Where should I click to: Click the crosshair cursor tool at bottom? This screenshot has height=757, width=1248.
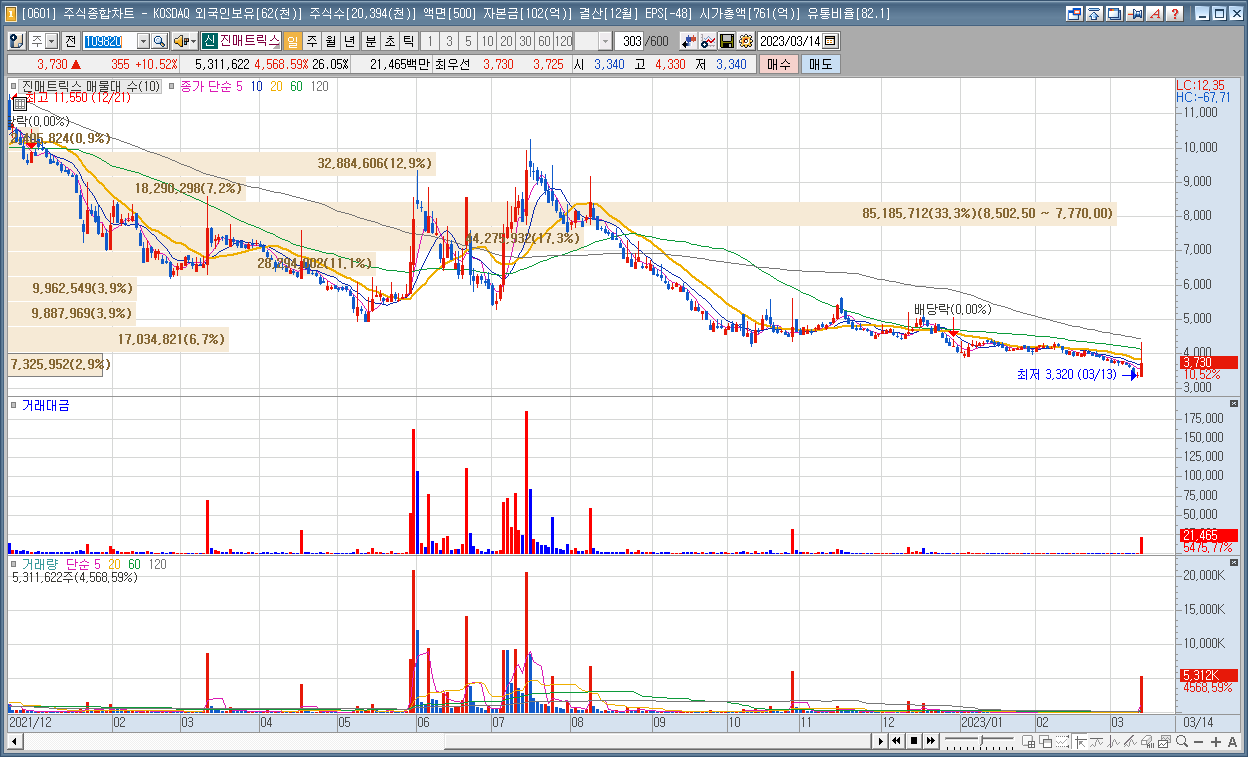1080,741
